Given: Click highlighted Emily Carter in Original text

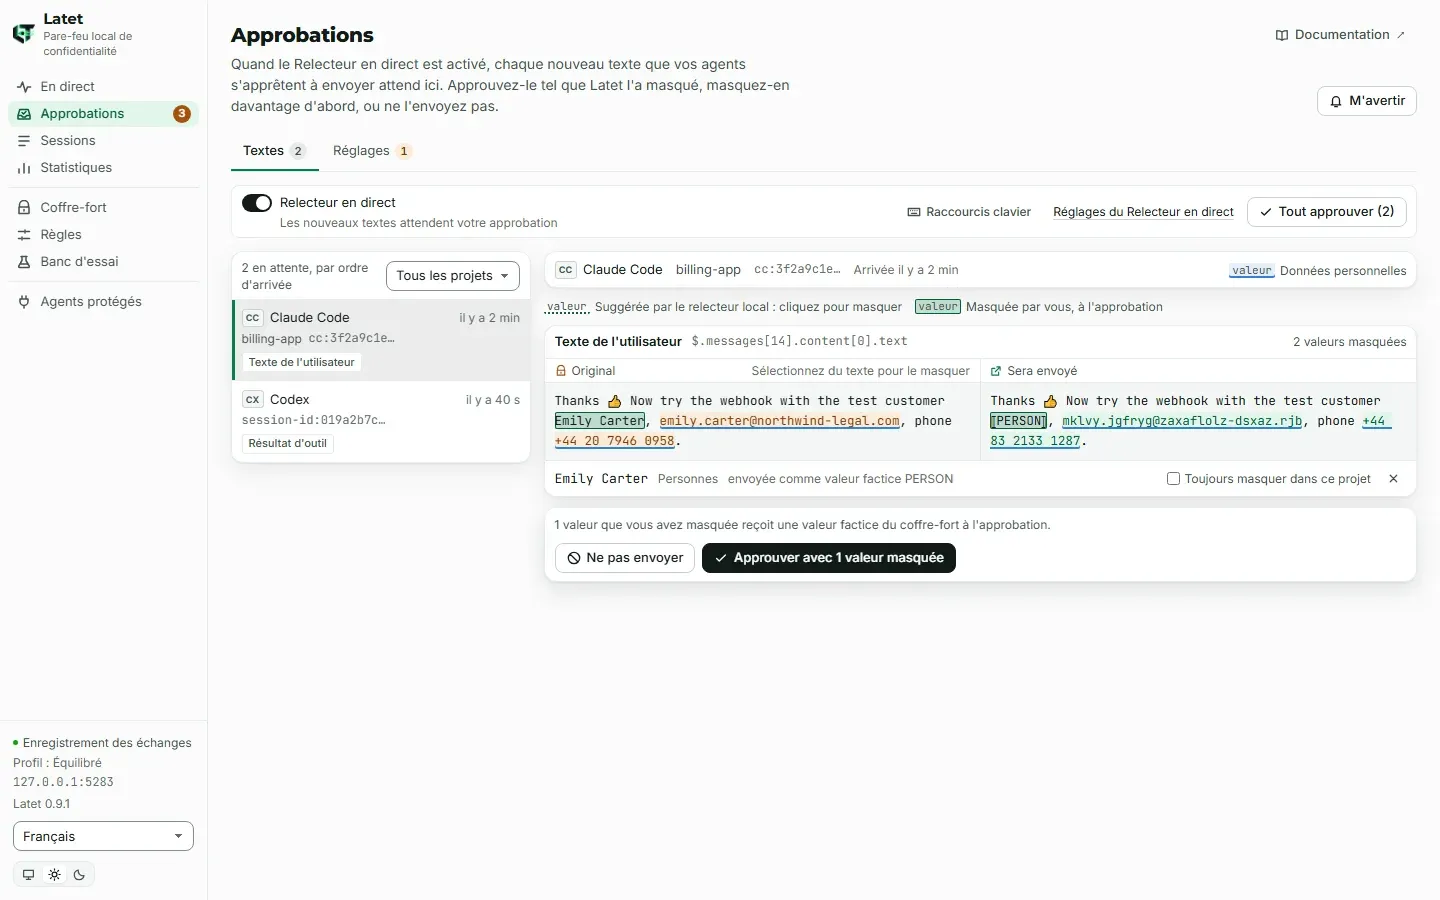Looking at the screenshot, I should [600, 421].
